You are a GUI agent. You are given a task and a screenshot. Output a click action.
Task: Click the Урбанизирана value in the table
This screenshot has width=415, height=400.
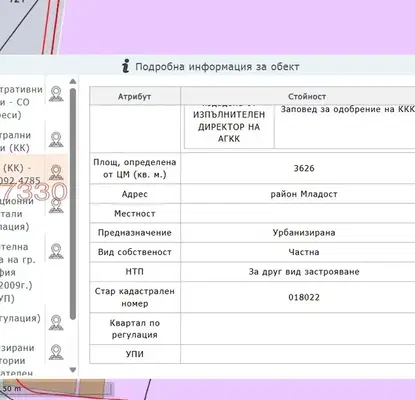coord(304,232)
